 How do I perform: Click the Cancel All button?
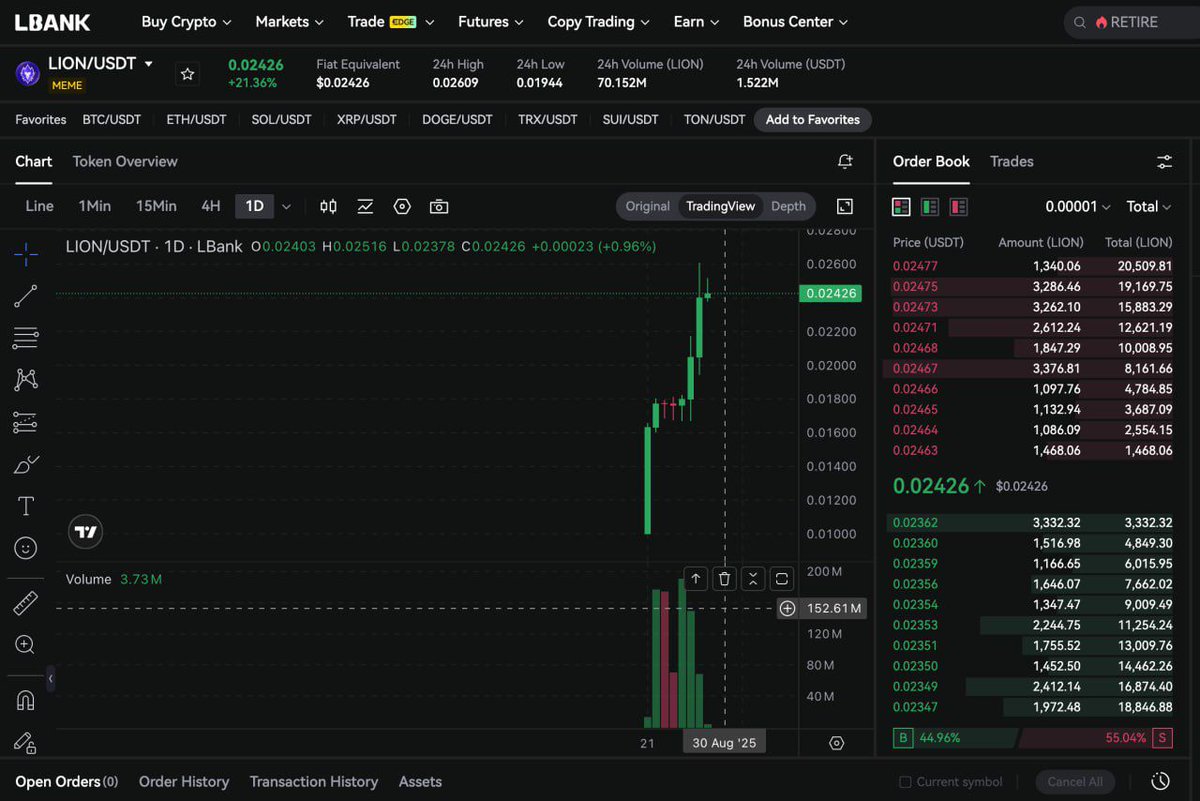tap(1075, 782)
